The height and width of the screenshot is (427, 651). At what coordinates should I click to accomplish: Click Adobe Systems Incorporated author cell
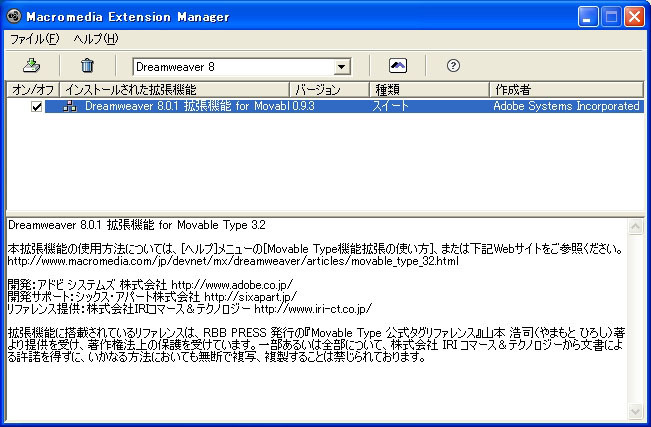coord(566,106)
